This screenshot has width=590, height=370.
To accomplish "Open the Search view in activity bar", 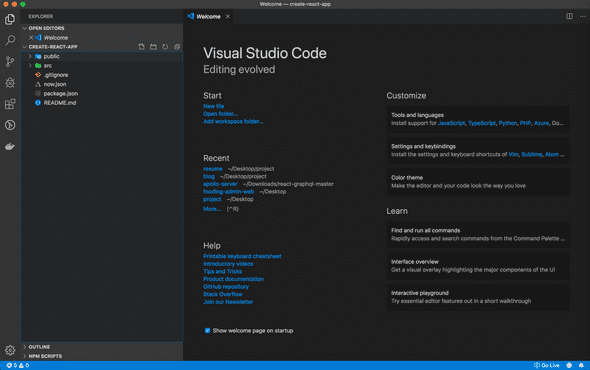I will click(10, 40).
